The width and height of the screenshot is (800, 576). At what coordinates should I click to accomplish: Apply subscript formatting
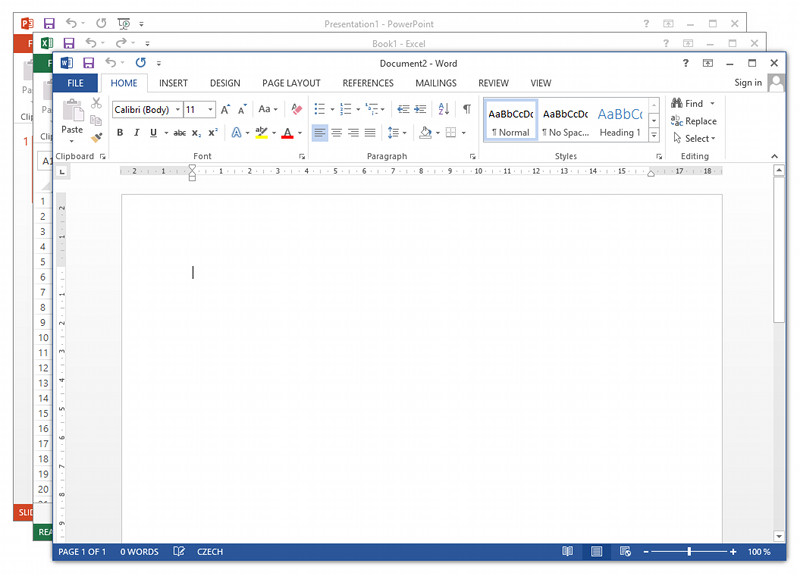(x=196, y=133)
